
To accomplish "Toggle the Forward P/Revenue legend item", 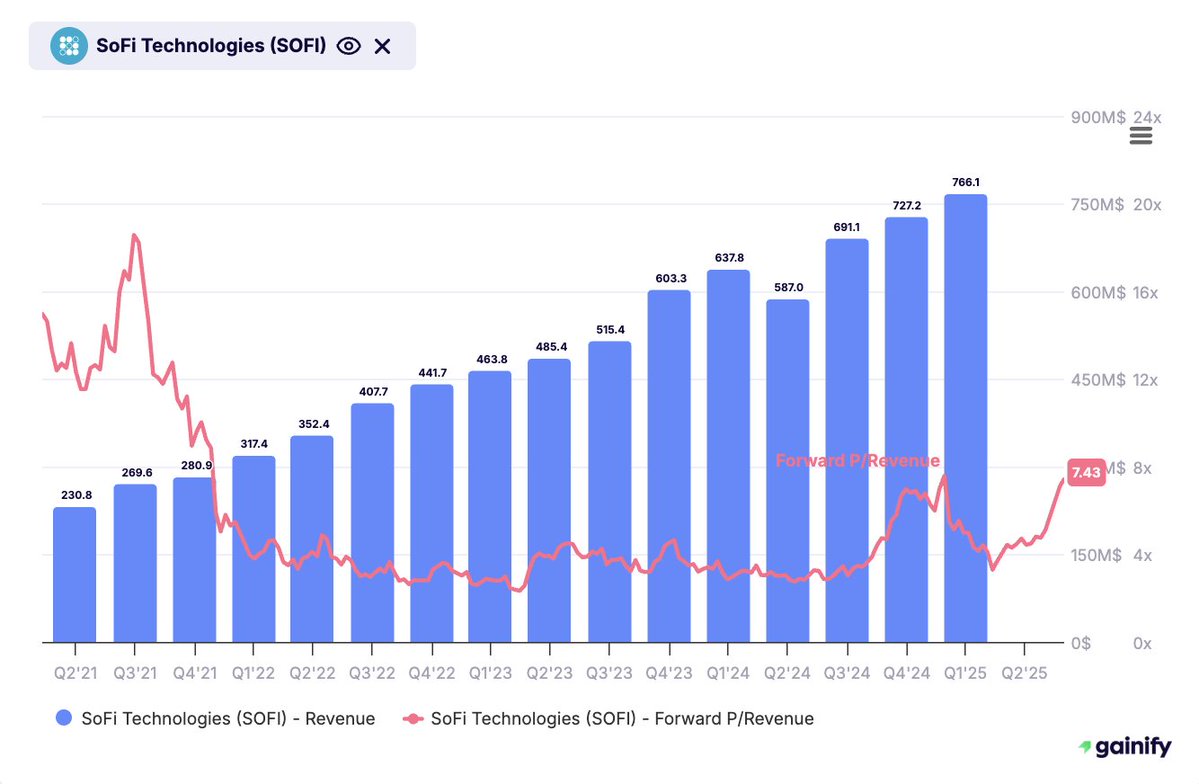I will [x=609, y=718].
